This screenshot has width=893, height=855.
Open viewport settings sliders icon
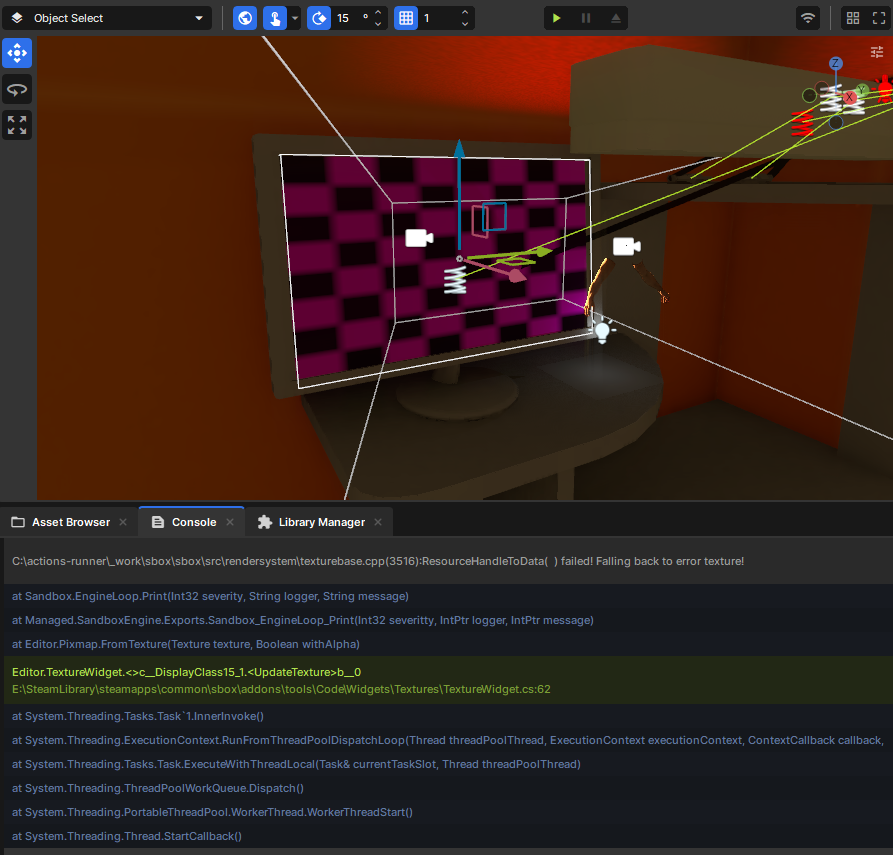[x=876, y=52]
